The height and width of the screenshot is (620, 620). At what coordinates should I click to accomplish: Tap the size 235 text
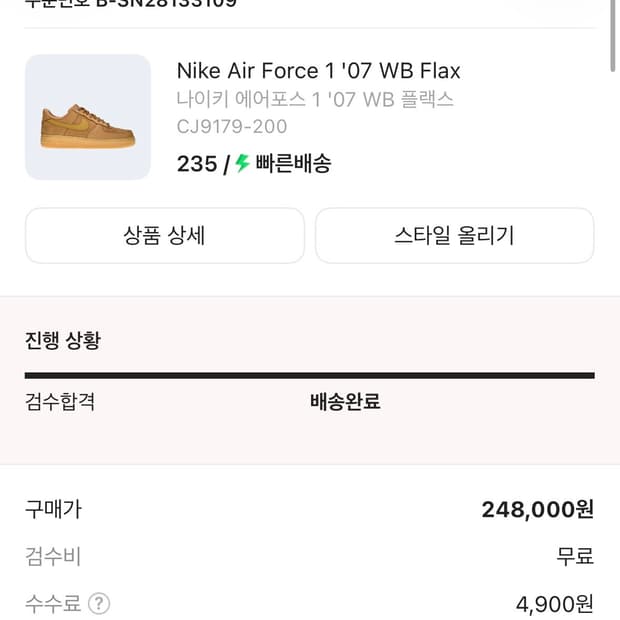click(x=196, y=164)
